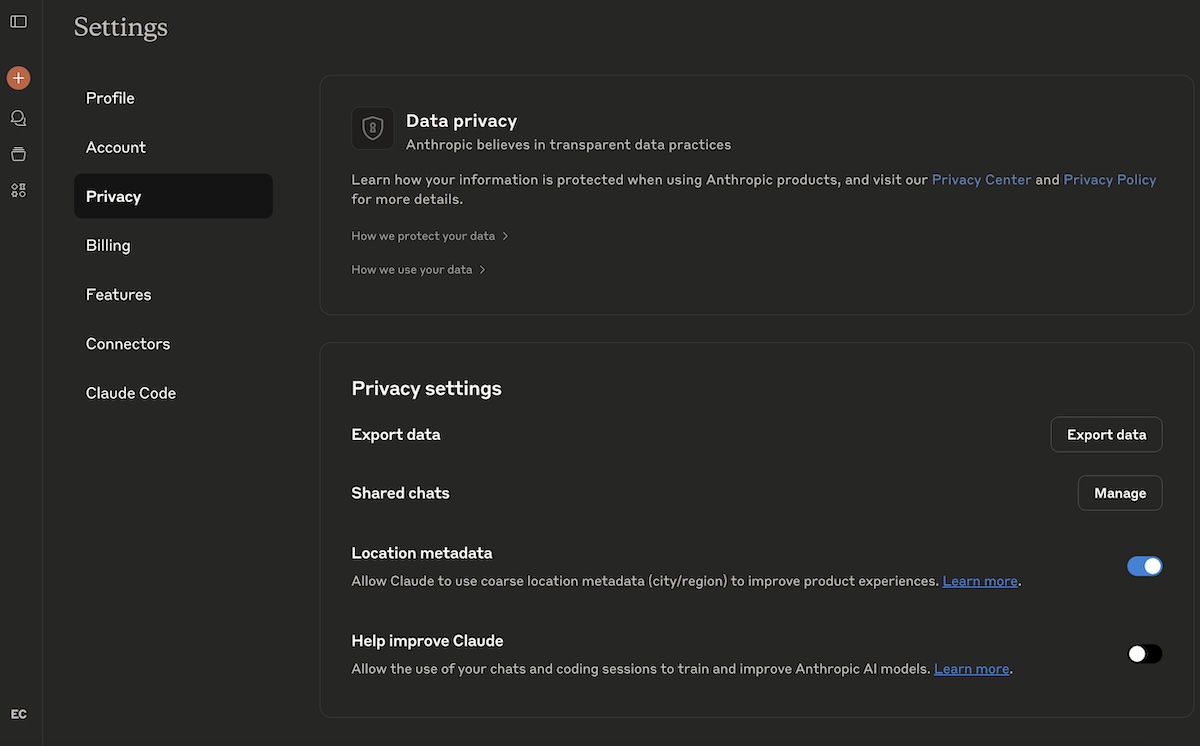Expand How we use your data
Viewport: 1200px width, 746px height.
click(x=418, y=270)
